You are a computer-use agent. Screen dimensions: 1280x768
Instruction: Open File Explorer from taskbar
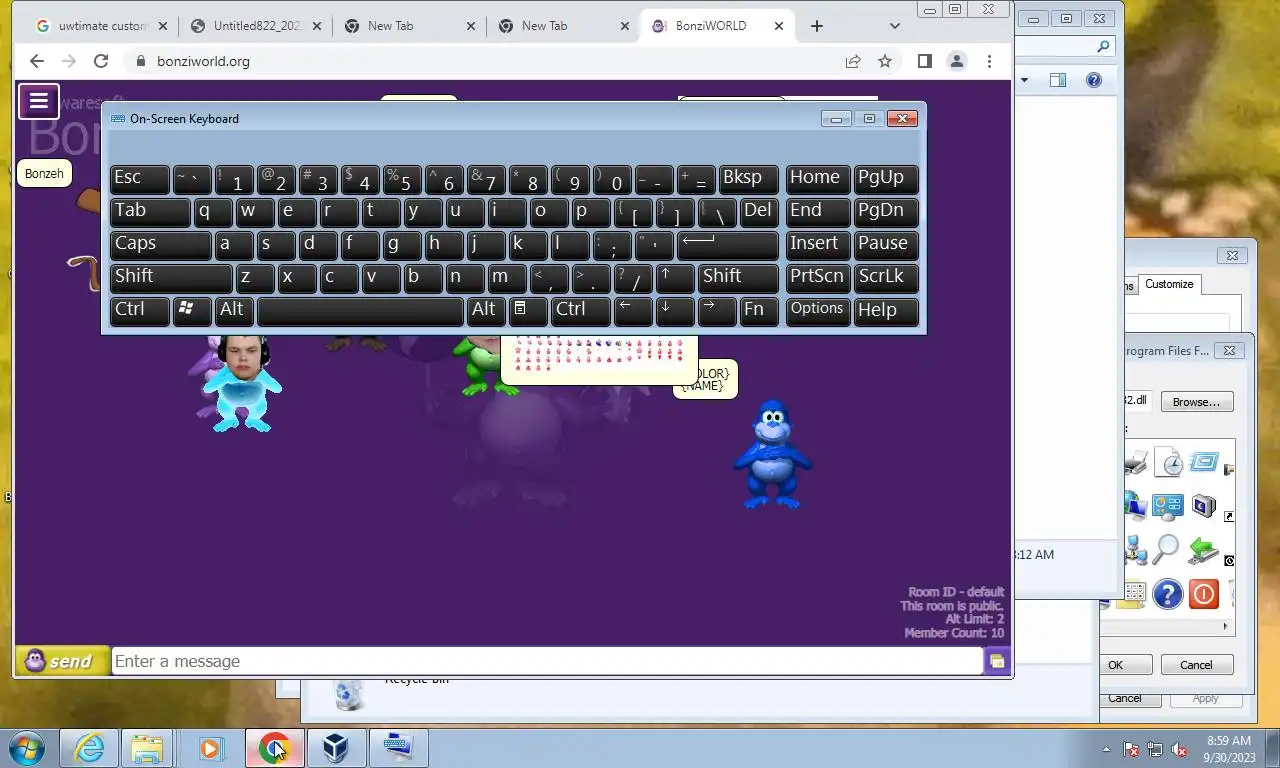148,748
